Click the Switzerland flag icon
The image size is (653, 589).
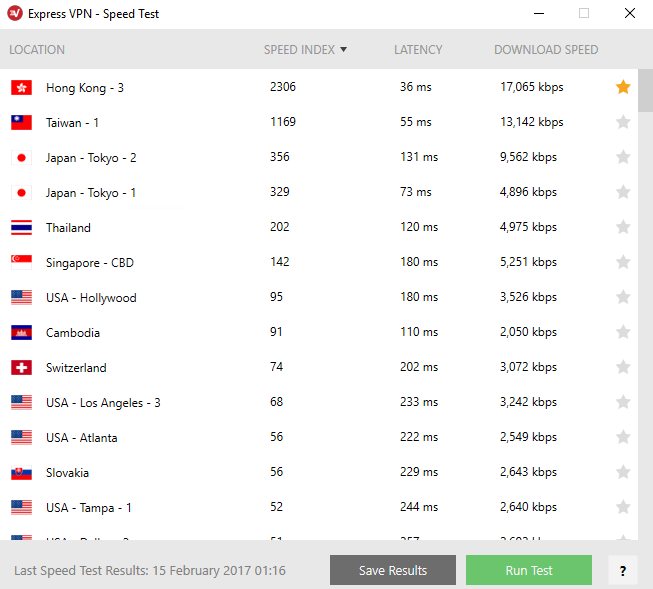21,368
